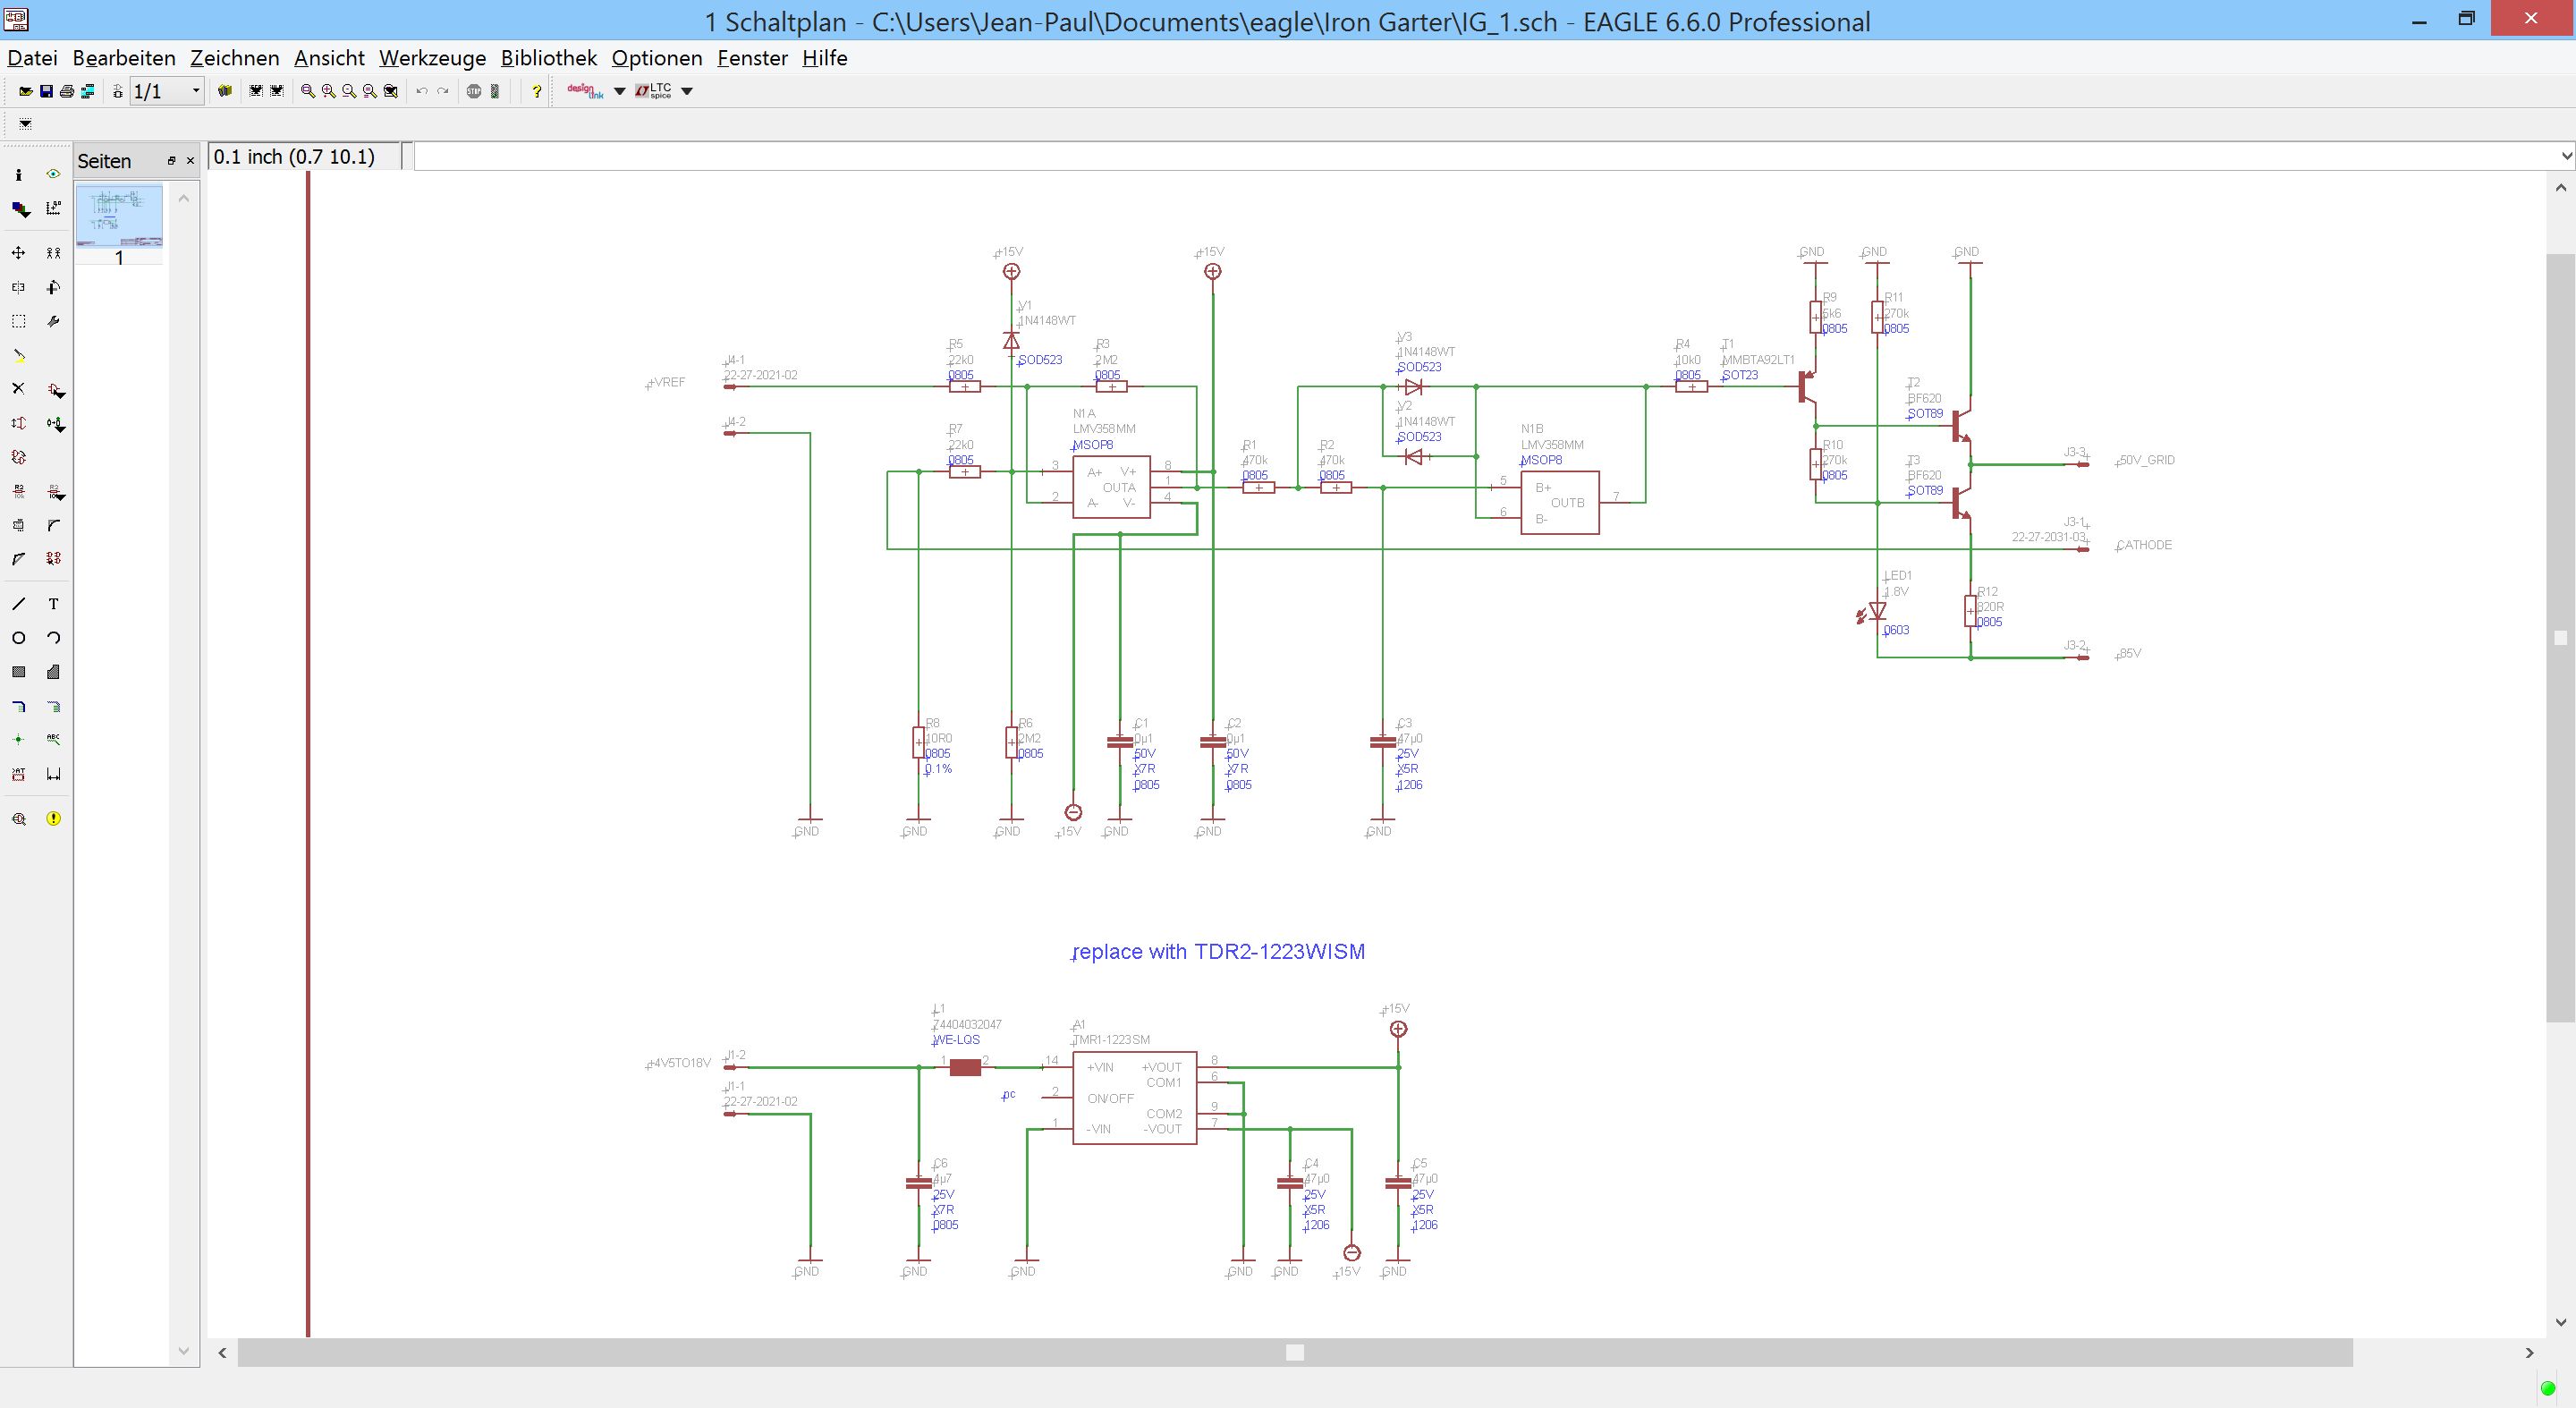Expand the designlink dropdown arrow
Screen dimensions: 2576x1408
coord(619,91)
